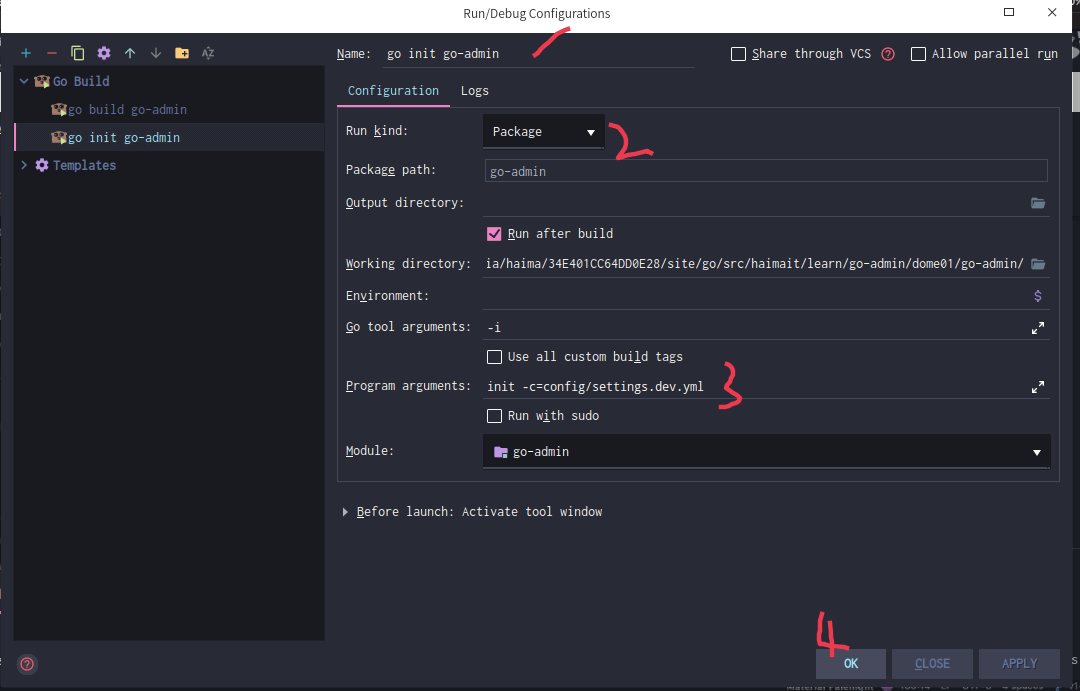
Task: Collapse the Go Build tree node
Action: [24, 81]
